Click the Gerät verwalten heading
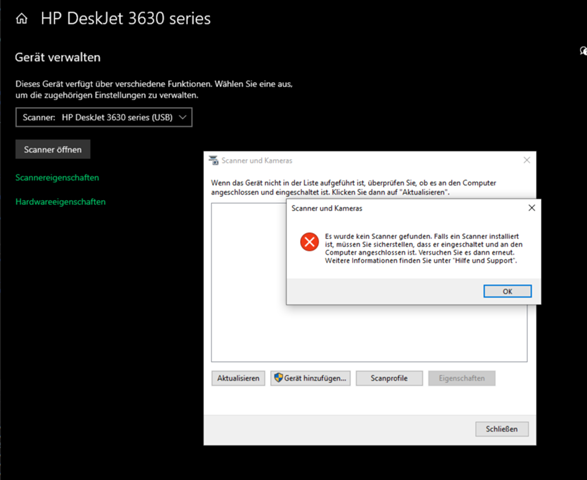This screenshot has height=480, width=587. click(58, 57)
